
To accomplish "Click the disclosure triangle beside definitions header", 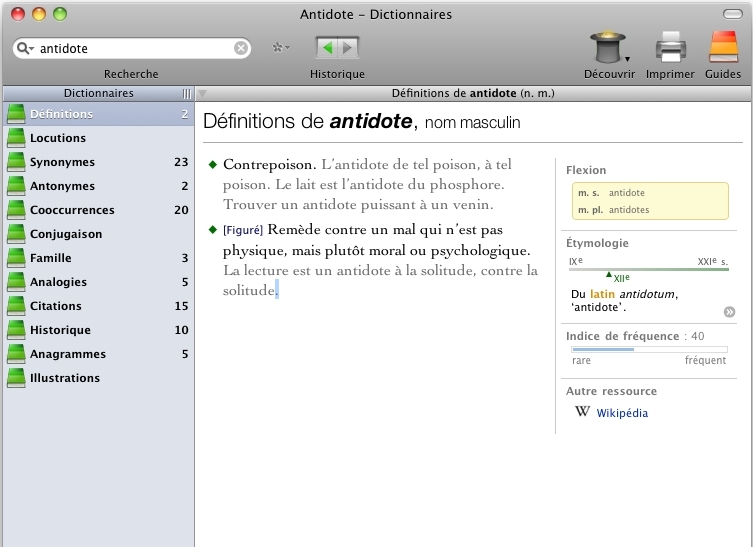I will click(202, 94).
